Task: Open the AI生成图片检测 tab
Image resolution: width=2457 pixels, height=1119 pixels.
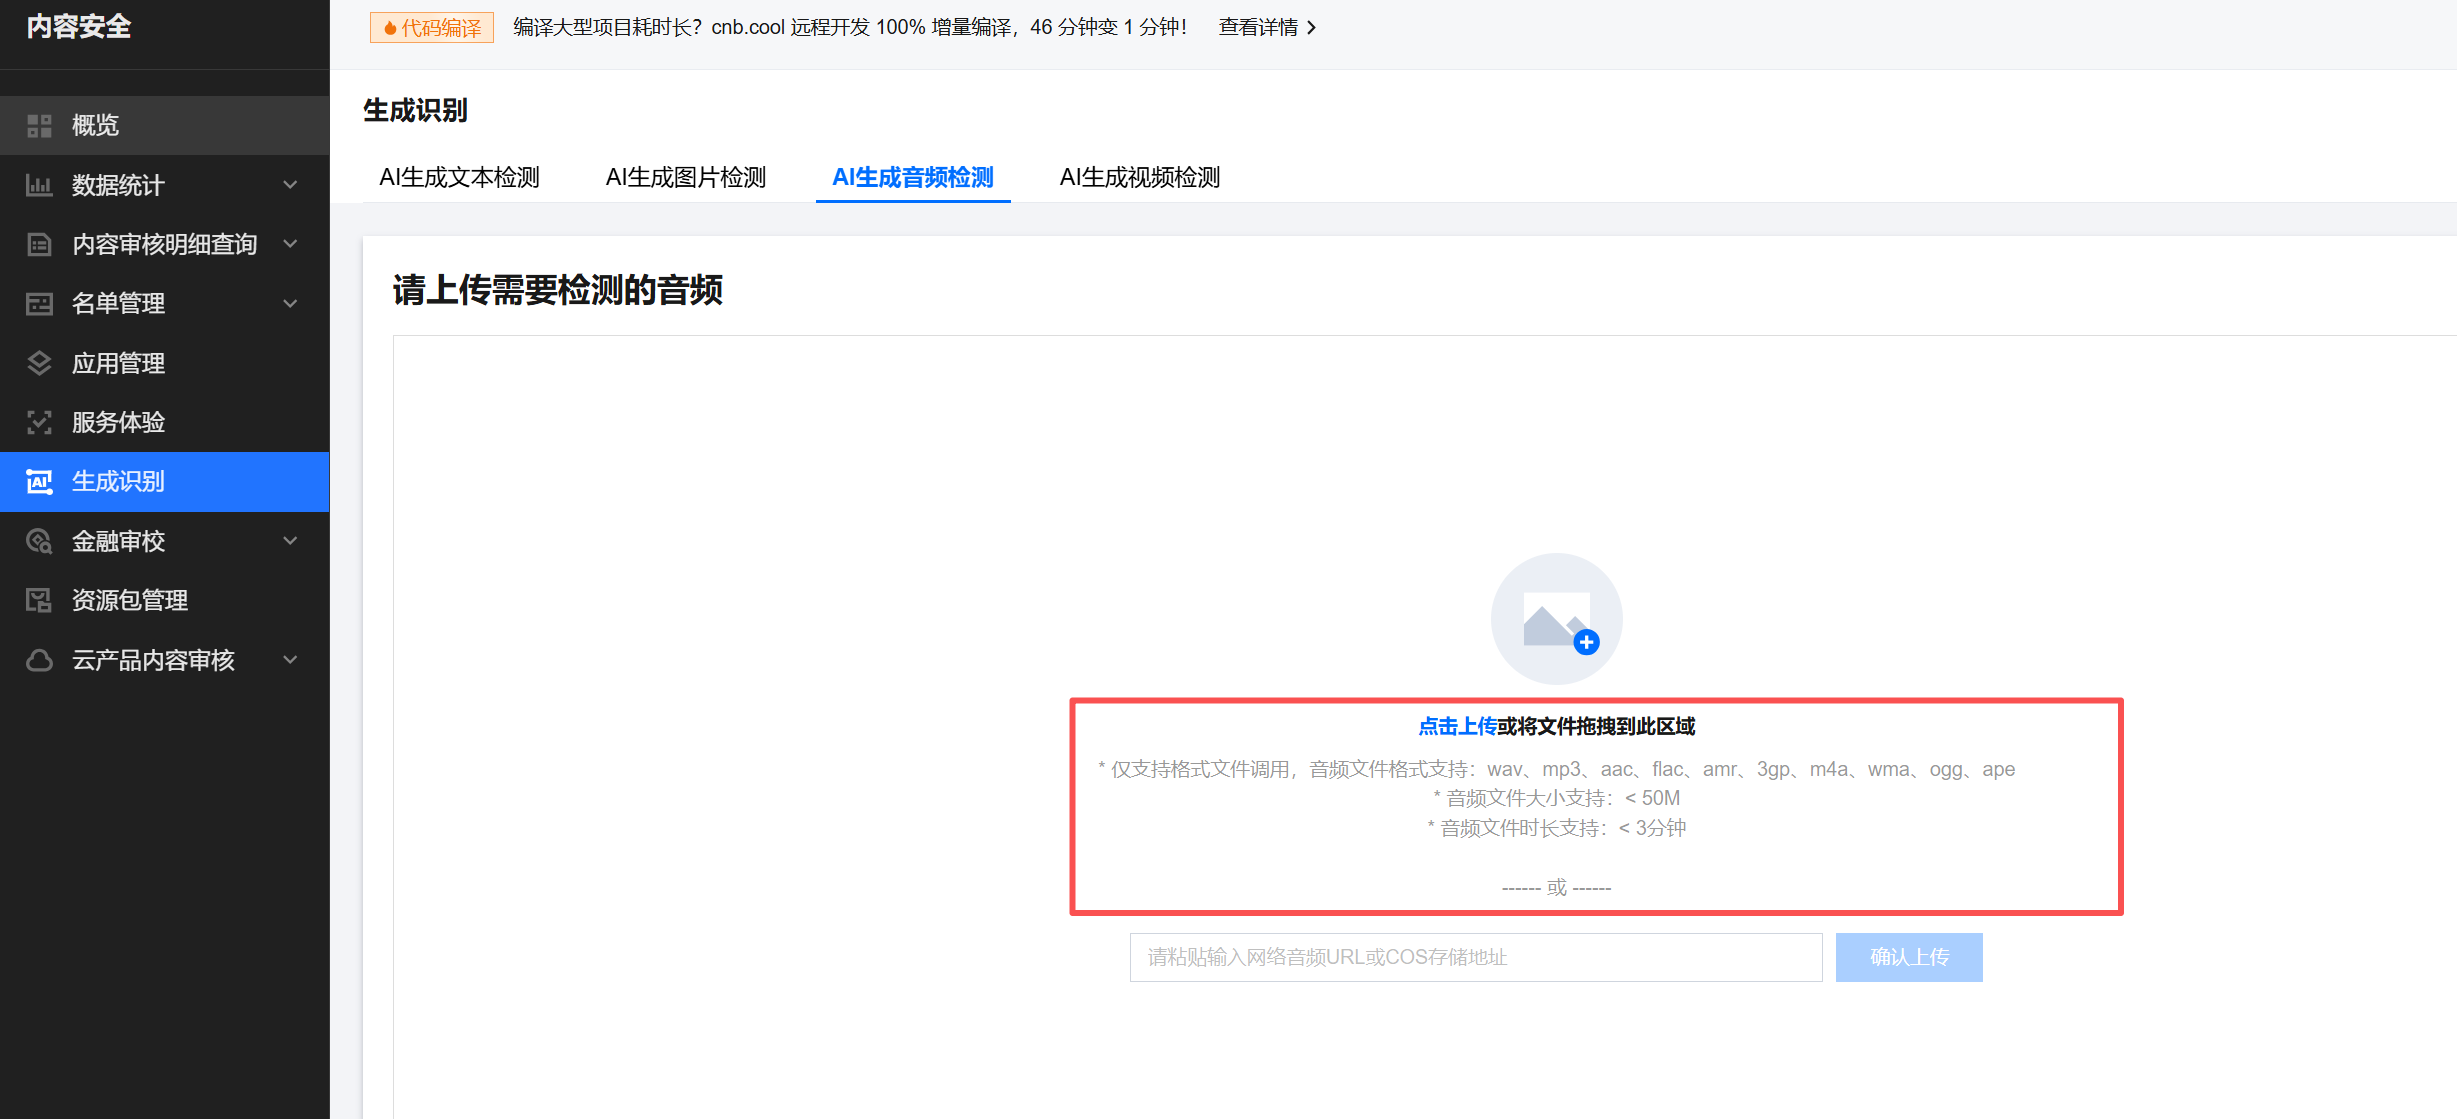Action: (685, 178)
